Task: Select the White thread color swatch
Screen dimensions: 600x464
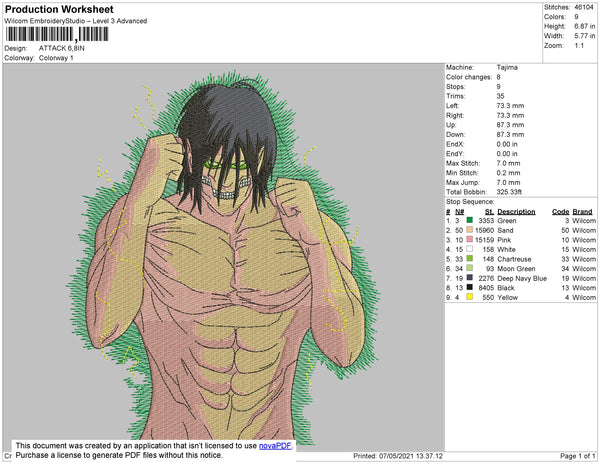Action: coord(470,249)
